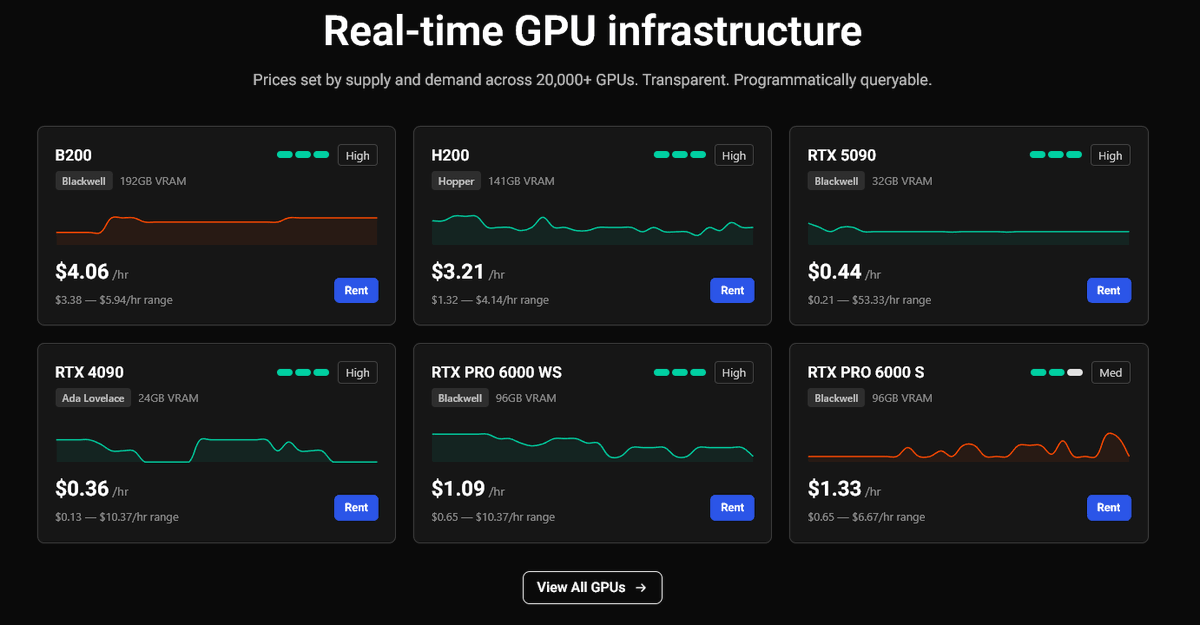Image resolution: width=1200 pixels, height=625 pixels.
Task: Click the H200 card title
Action: click(x=451, y=155)
